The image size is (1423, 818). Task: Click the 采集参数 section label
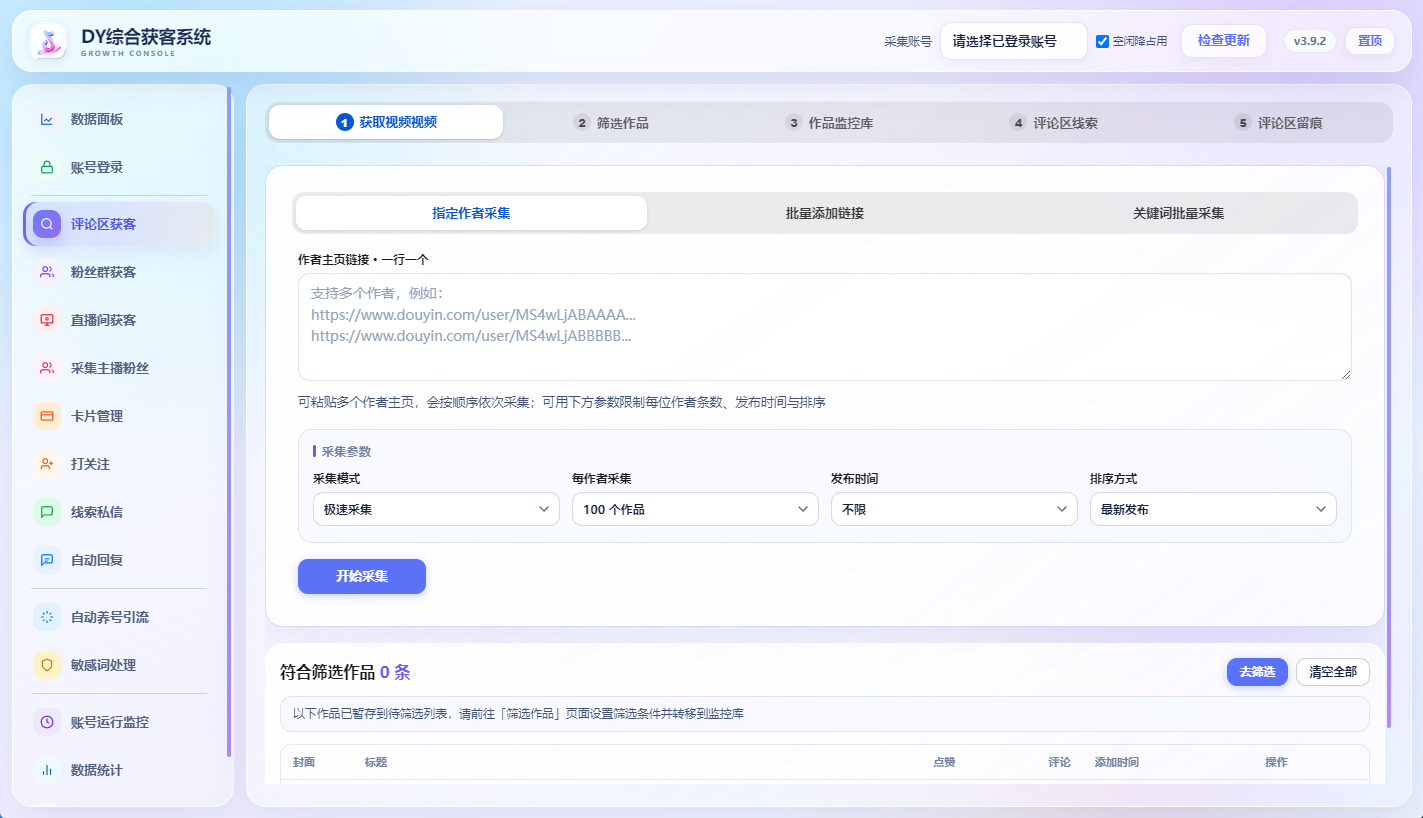(346, 452)
